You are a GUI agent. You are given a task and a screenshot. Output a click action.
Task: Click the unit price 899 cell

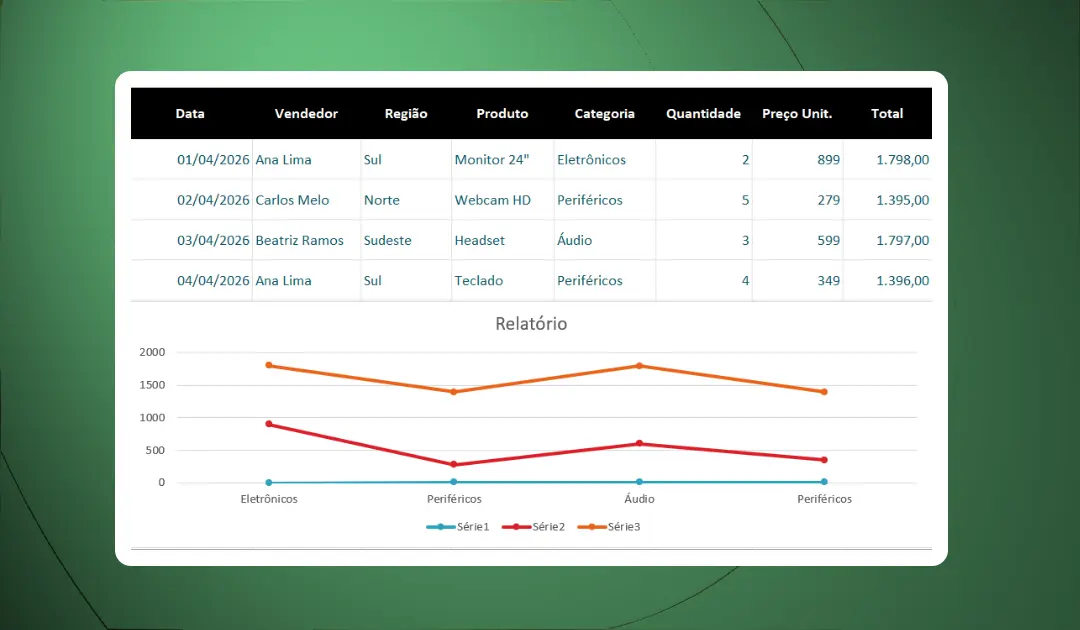[x=829, y=160]
